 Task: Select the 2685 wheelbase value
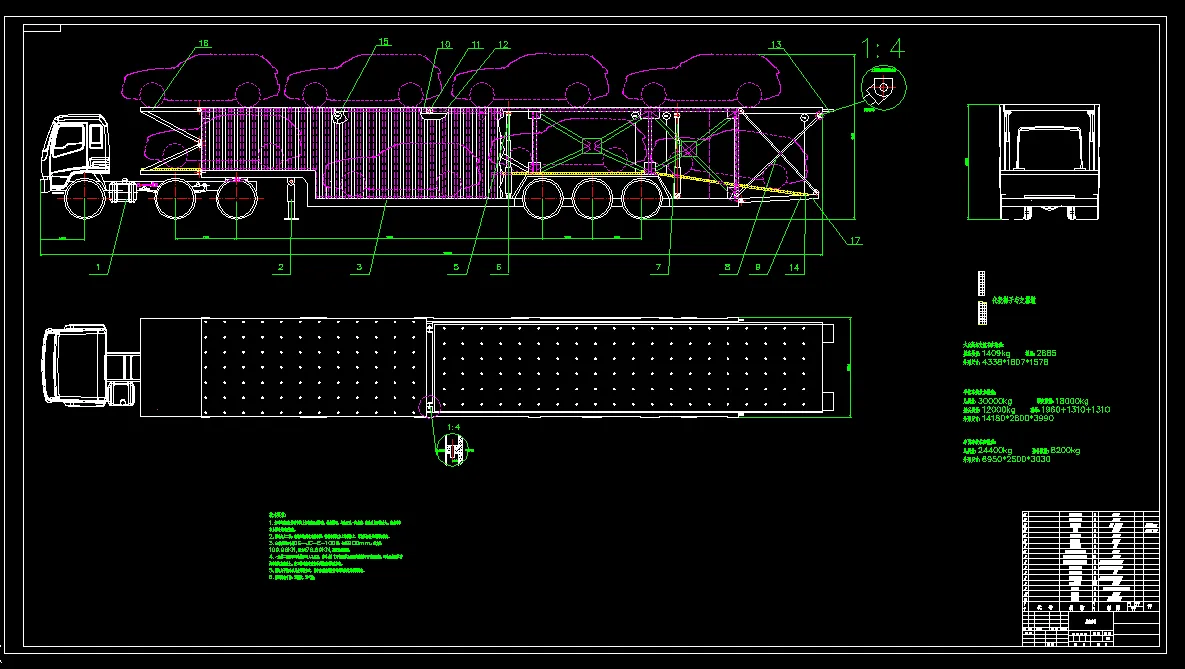[1047, 353]
